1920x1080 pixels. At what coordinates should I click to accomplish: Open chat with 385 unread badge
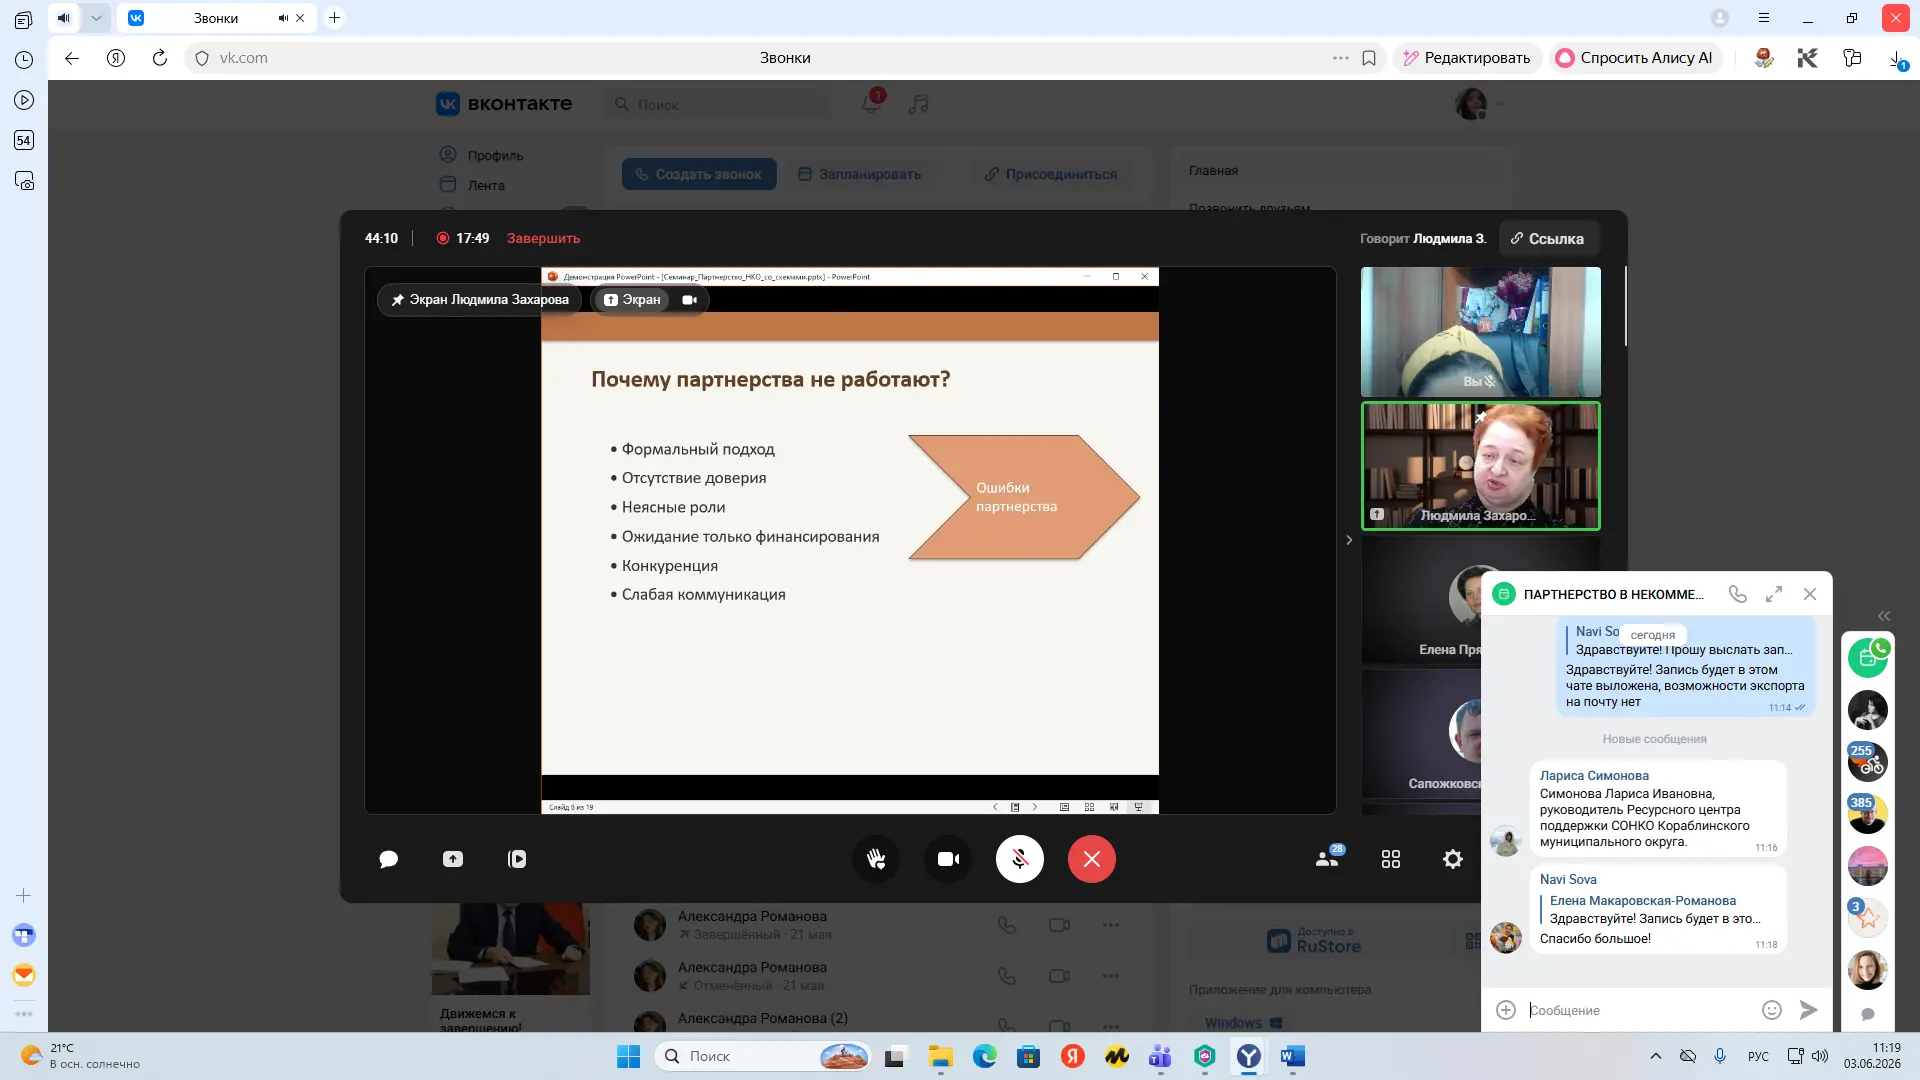pyautogui.click(x=1867, y=814)
